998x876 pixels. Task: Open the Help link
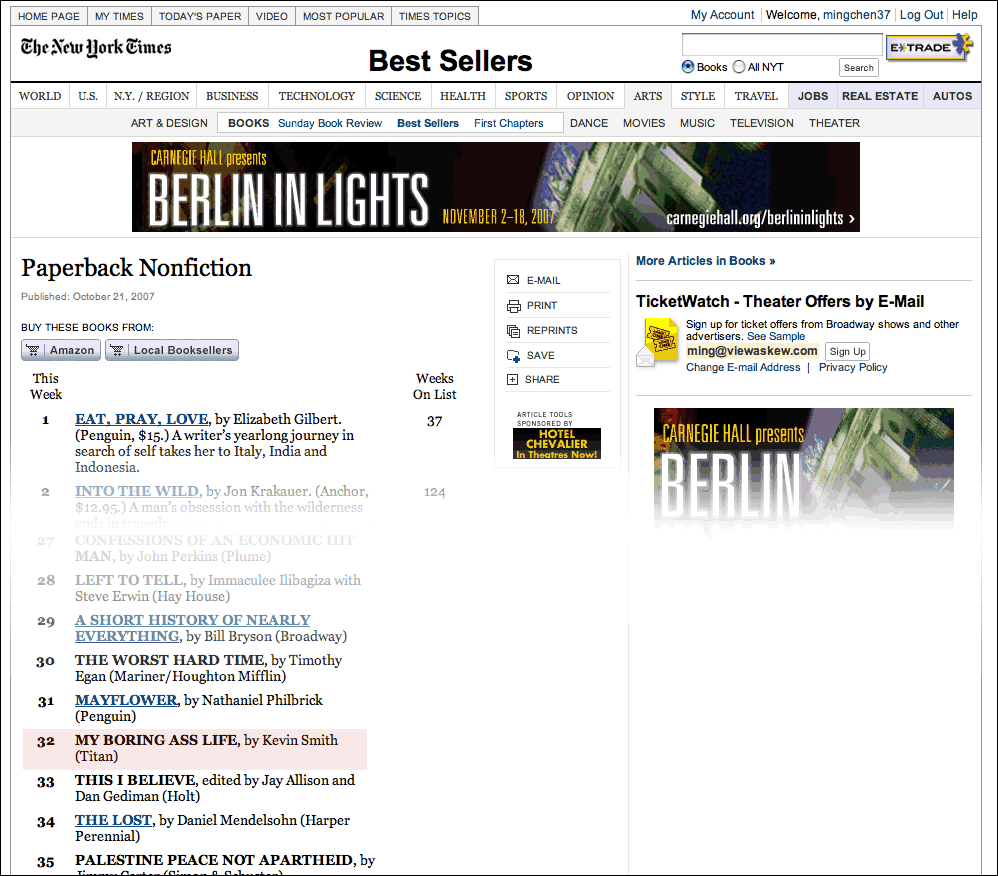965,15
